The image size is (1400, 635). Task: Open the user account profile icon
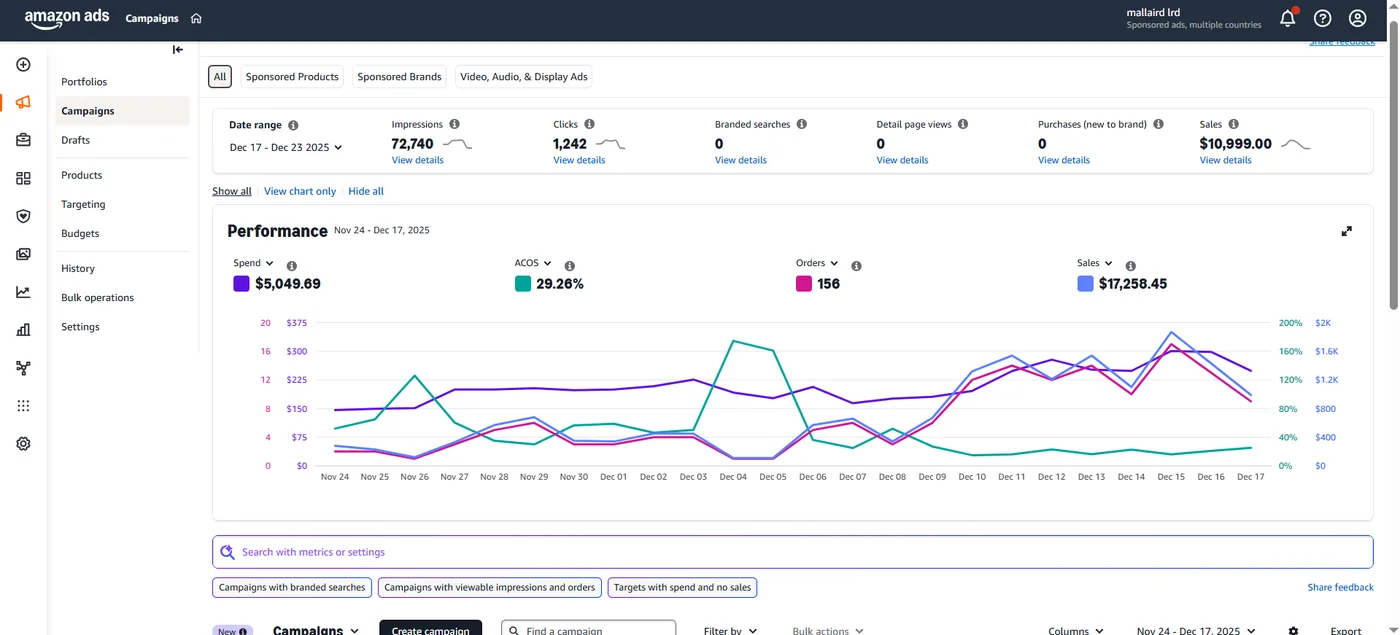coord(1358,18)
